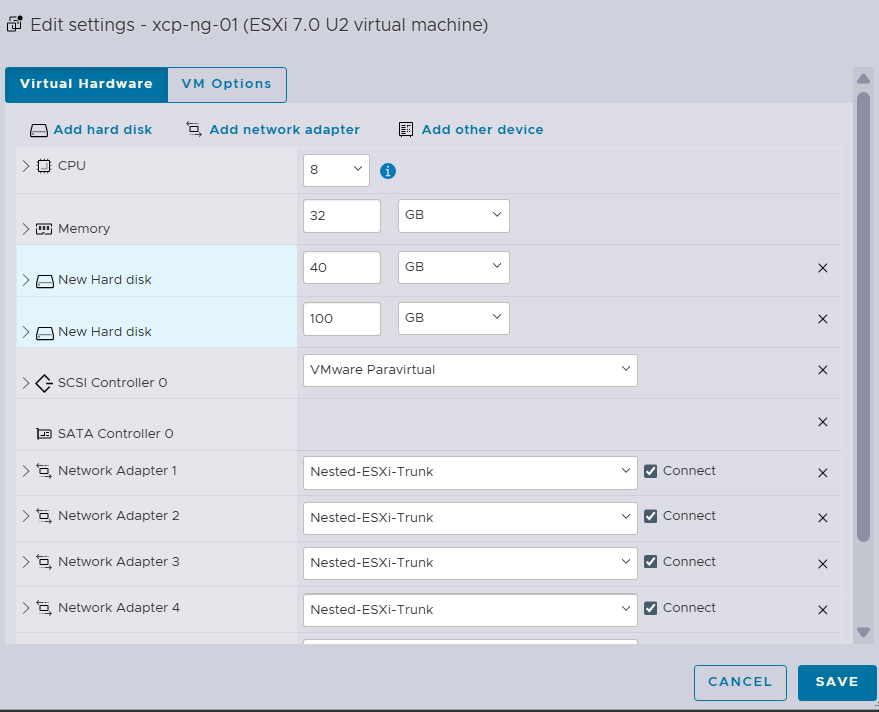The image size is (879, 712).
Task: Remove Network Adapter 1 with X icon
Action: coord(823,473)
